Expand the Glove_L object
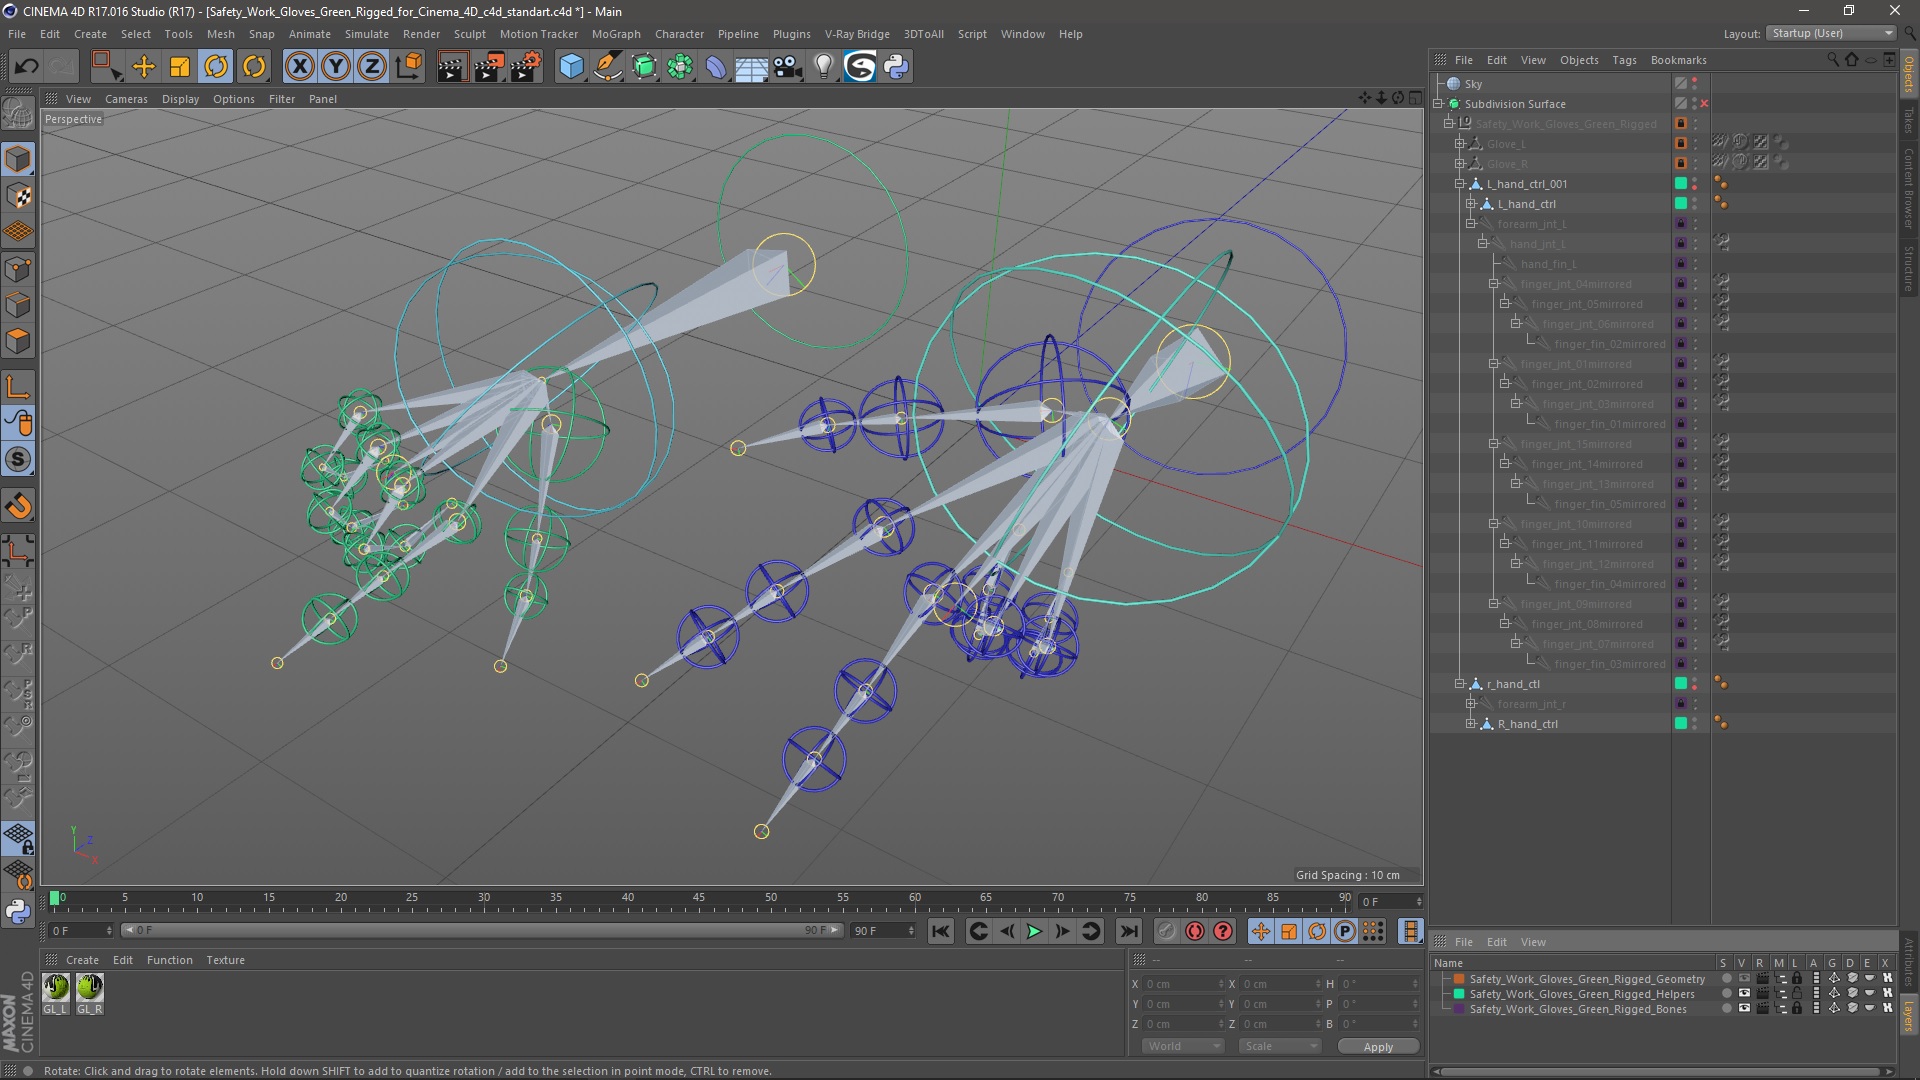This screenshot has width=1920, height=1080. [x=1460, y=144]
